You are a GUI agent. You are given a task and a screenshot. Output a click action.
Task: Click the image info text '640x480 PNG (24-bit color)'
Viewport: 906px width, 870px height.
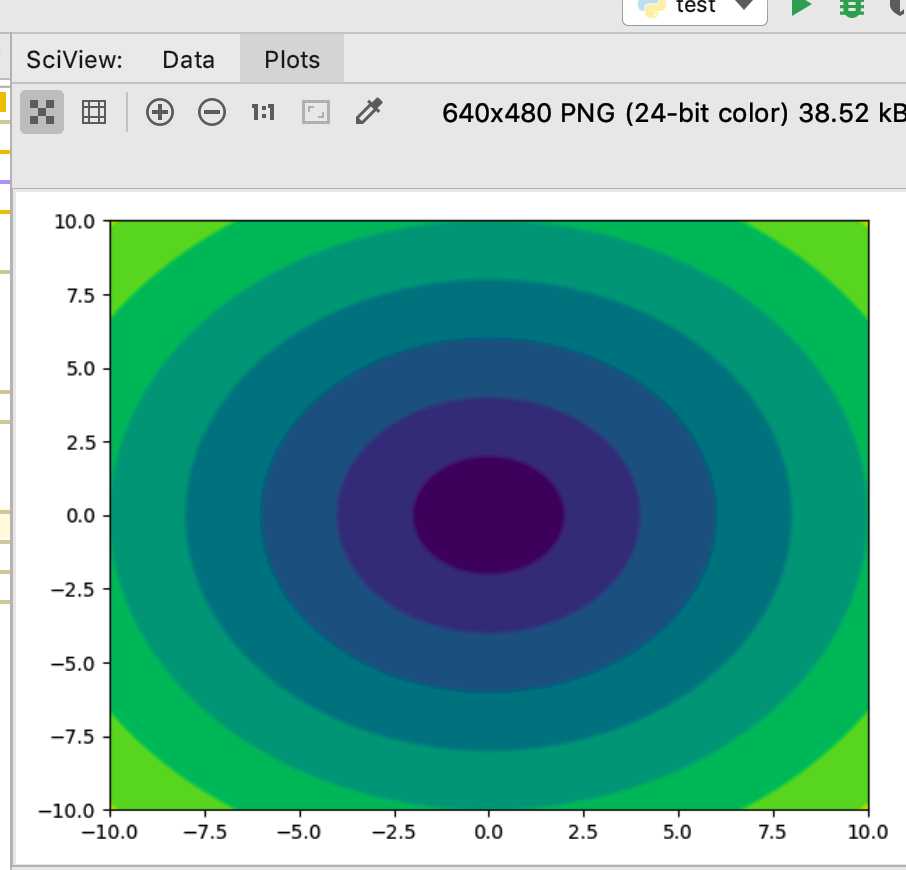[x=615, y=113]
